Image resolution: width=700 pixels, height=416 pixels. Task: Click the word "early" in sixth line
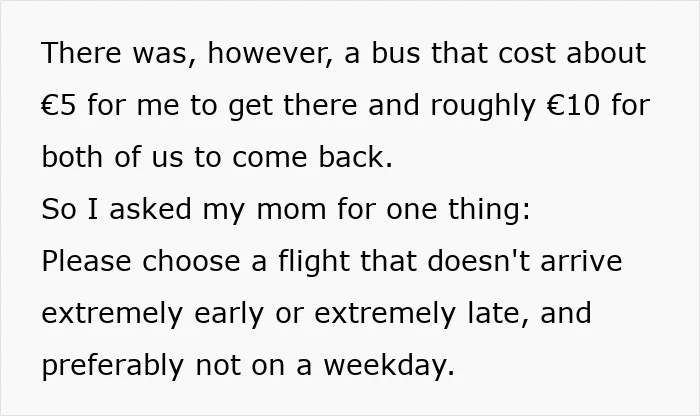click(229, 314)
